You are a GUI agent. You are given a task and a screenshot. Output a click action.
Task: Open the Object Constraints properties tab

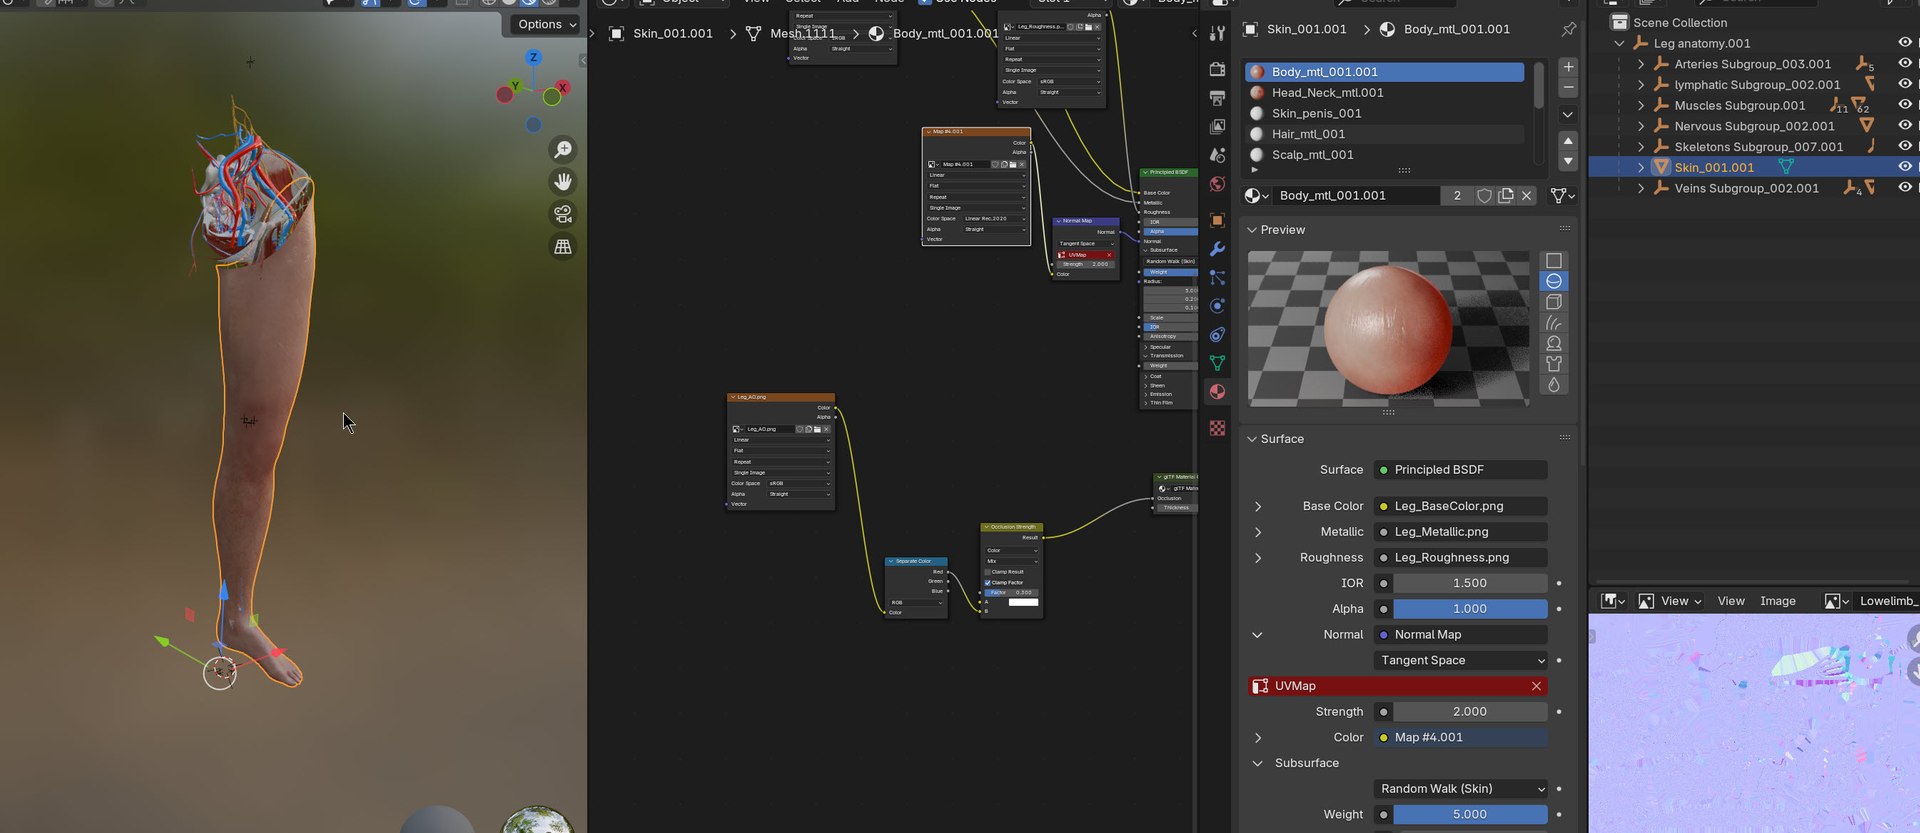pyautogui.click(x=1217, y=335)
